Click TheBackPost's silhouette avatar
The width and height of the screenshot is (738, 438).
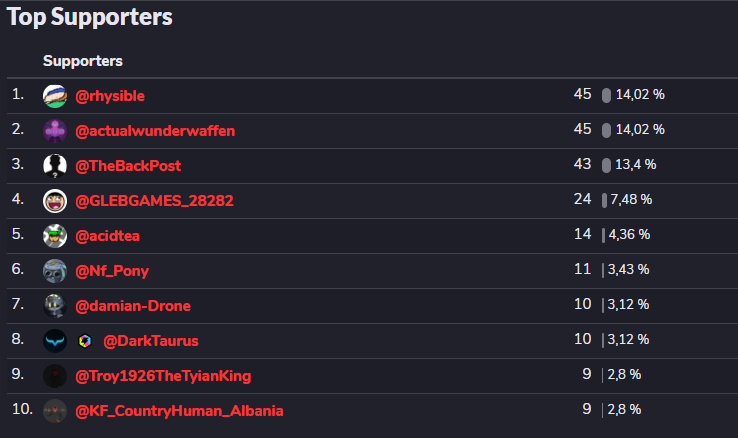[55, 166]
